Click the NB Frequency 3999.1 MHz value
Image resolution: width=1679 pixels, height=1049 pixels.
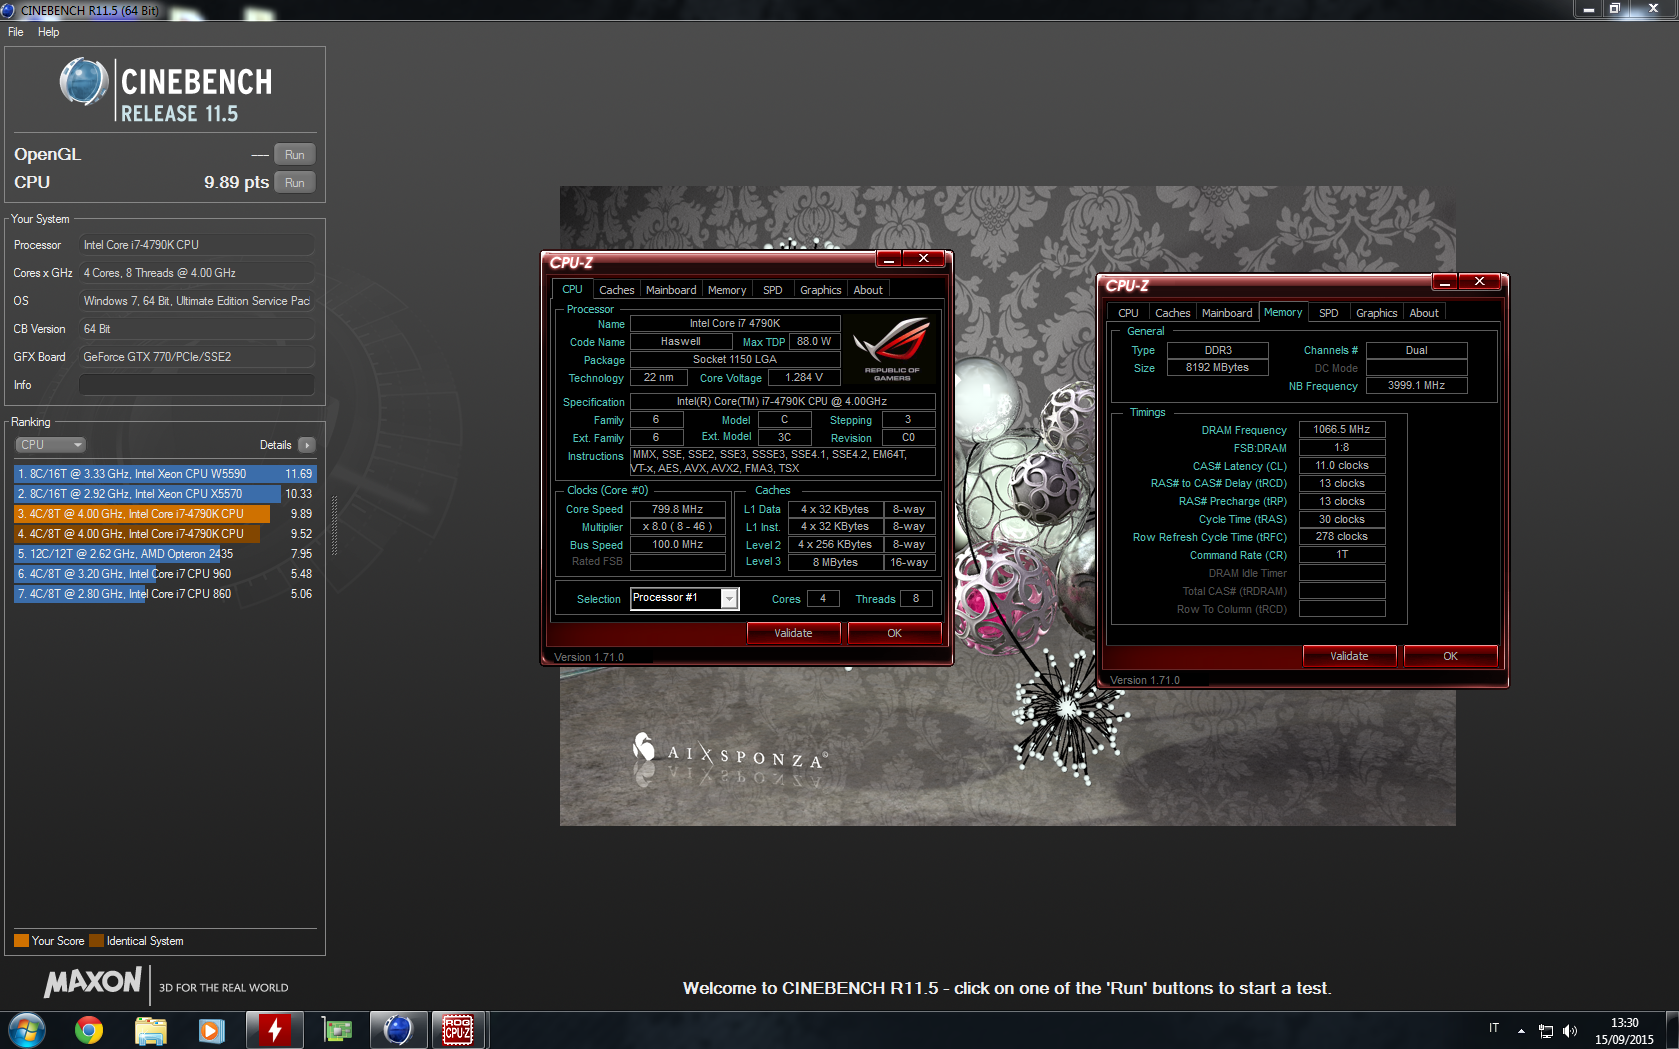tap(1416, 386)
